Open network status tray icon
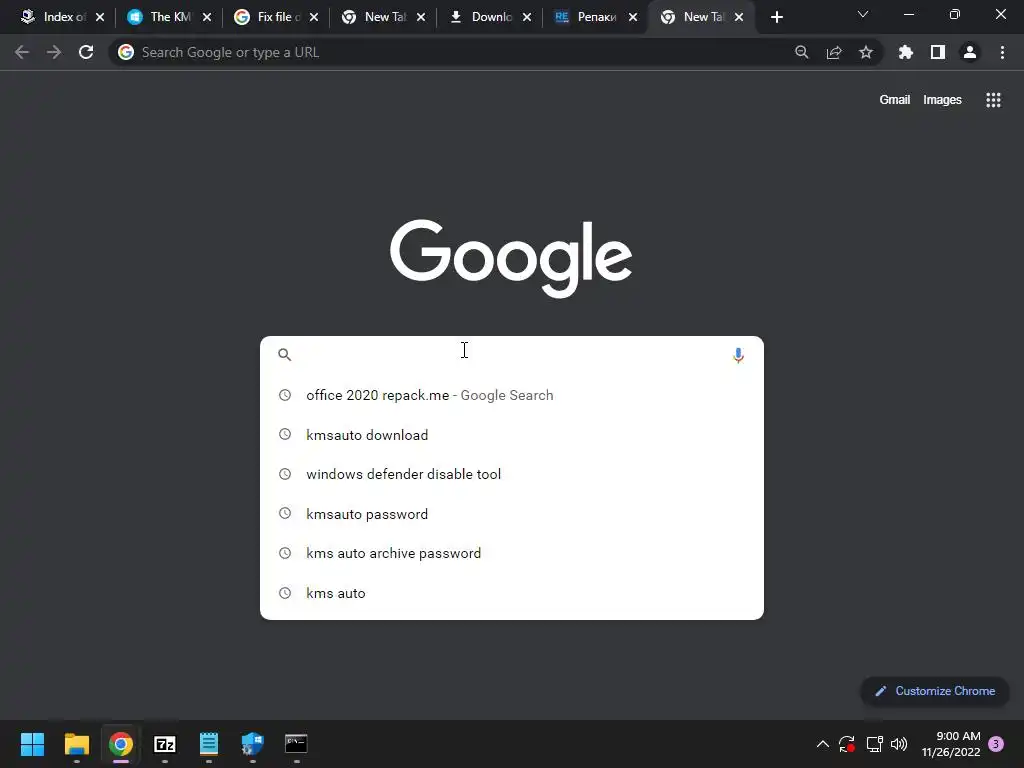 (x=874, y=744)
